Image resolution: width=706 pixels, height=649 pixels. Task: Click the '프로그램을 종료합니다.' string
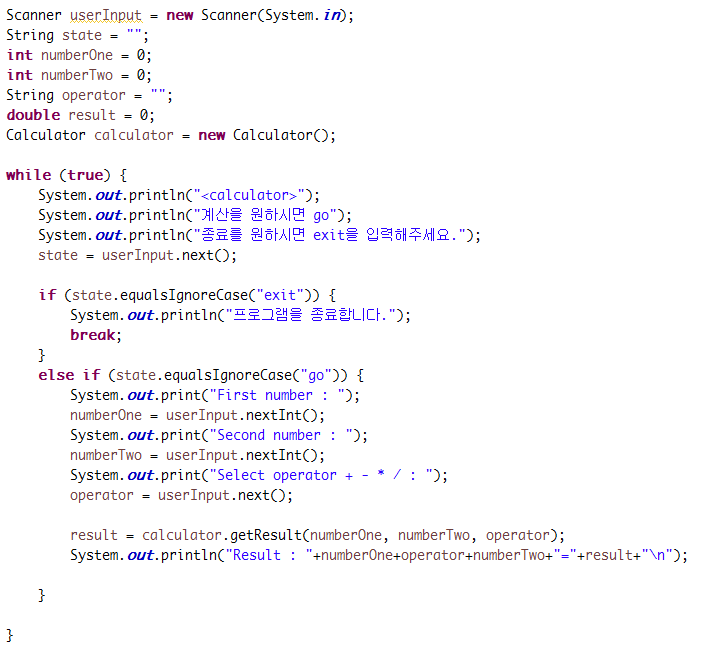click(x=311, y=315)
